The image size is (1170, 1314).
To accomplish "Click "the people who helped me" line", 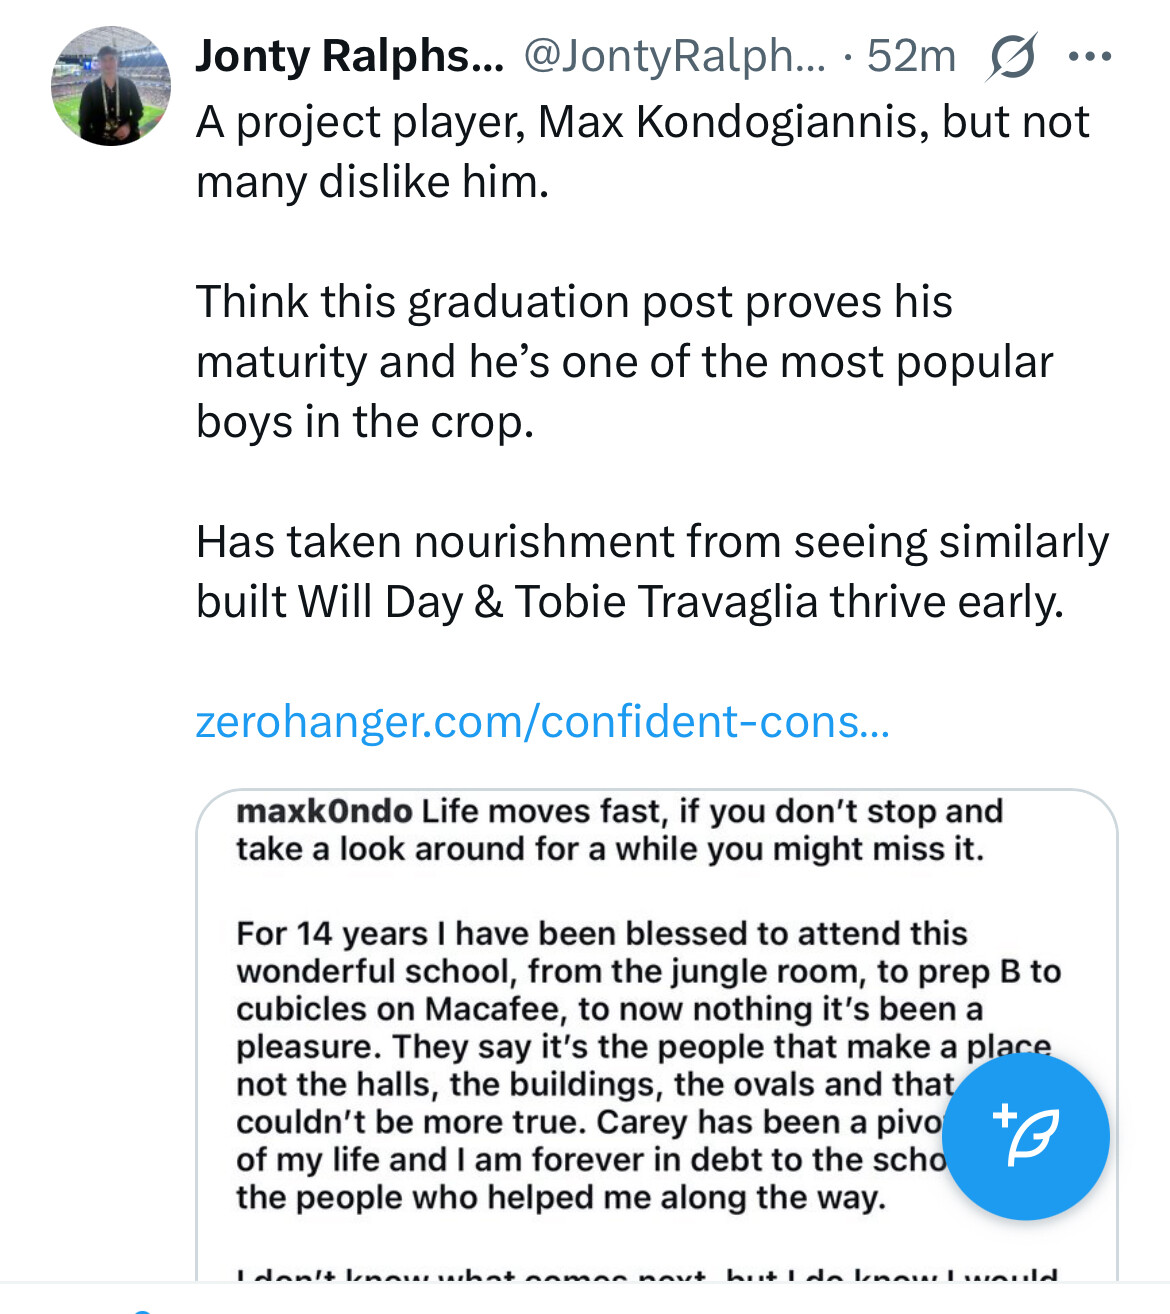I will click(x=560, y=1197).
